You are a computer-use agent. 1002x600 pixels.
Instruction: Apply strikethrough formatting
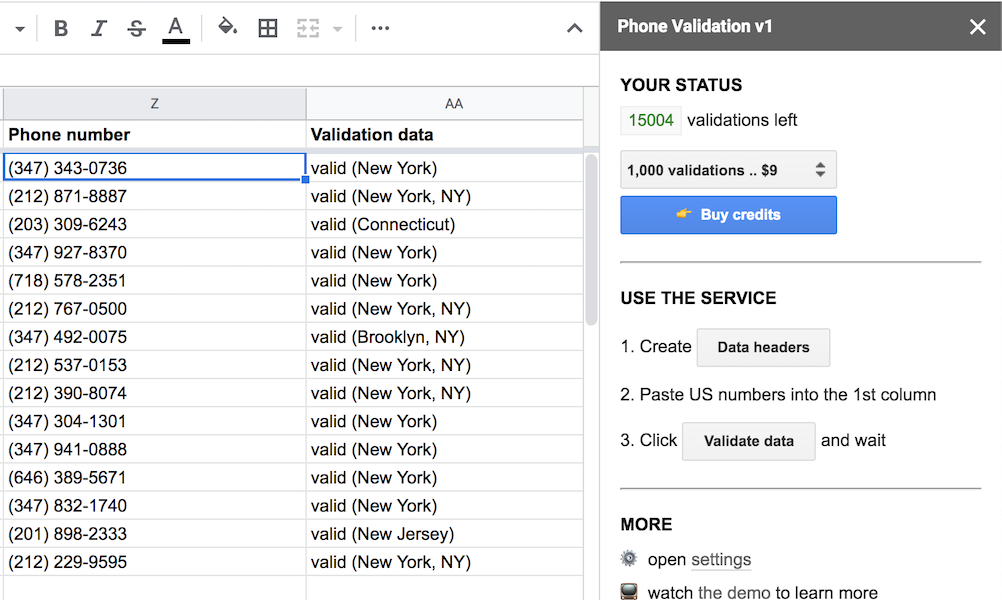pyautogui.click(x=136, y=27)
